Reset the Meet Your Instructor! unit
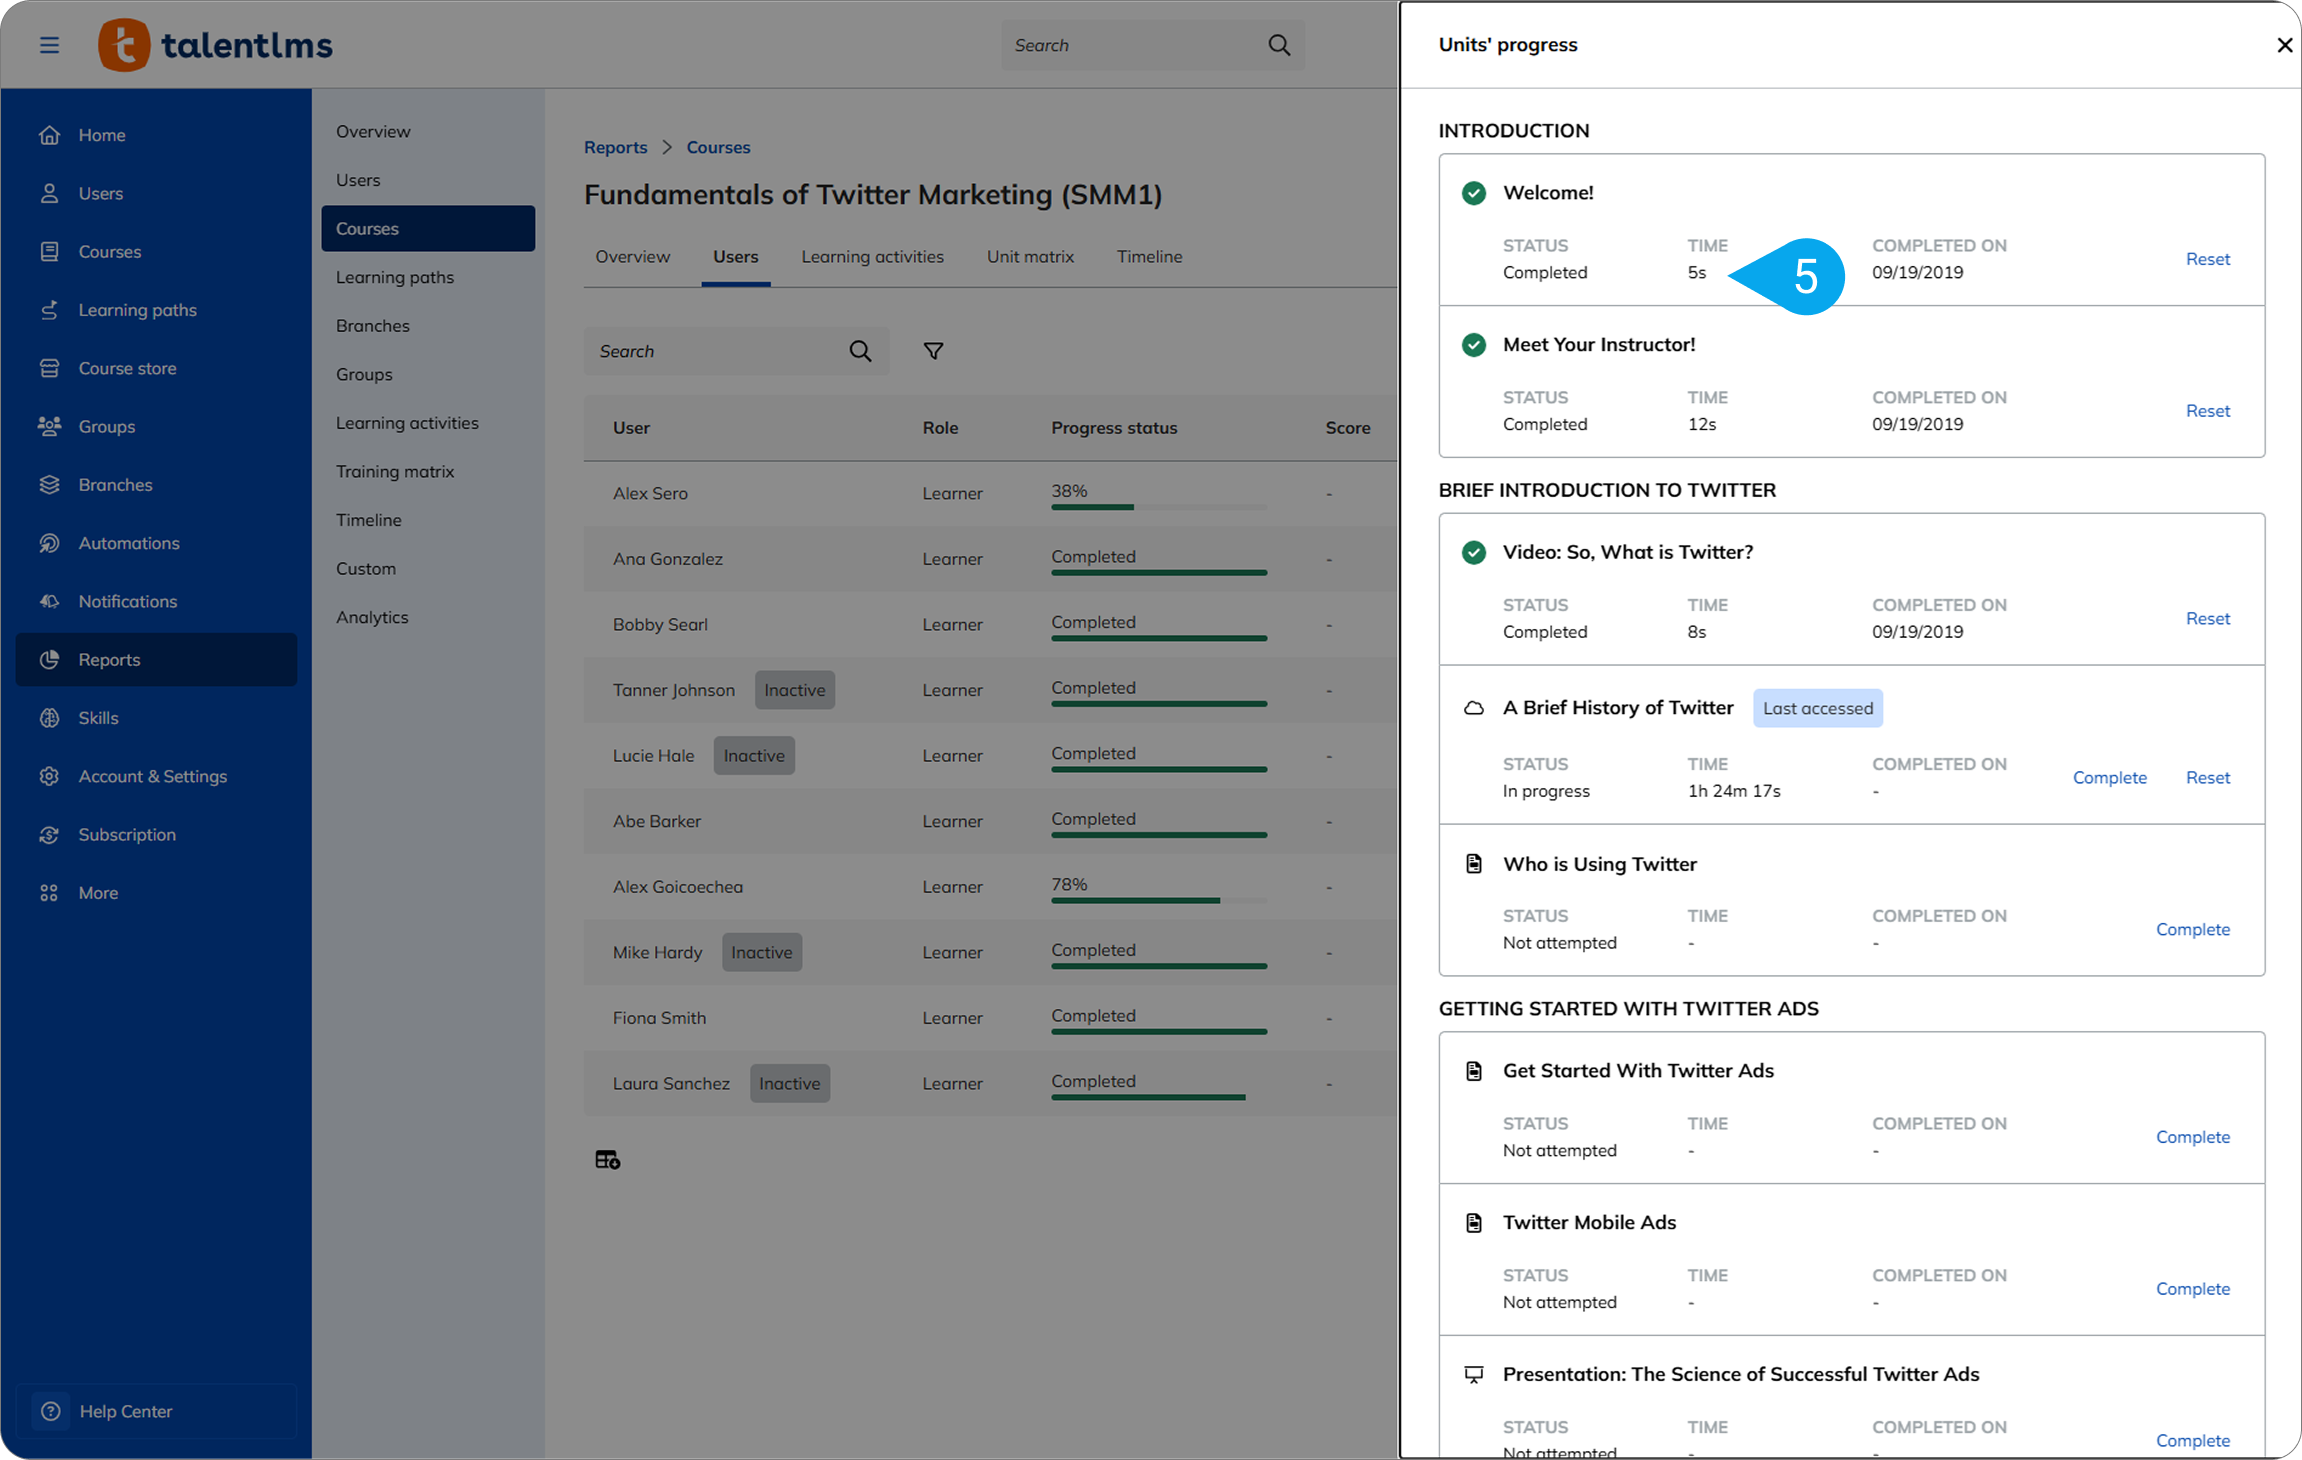2302x1460 pixels. click(x=2207, y=411)
